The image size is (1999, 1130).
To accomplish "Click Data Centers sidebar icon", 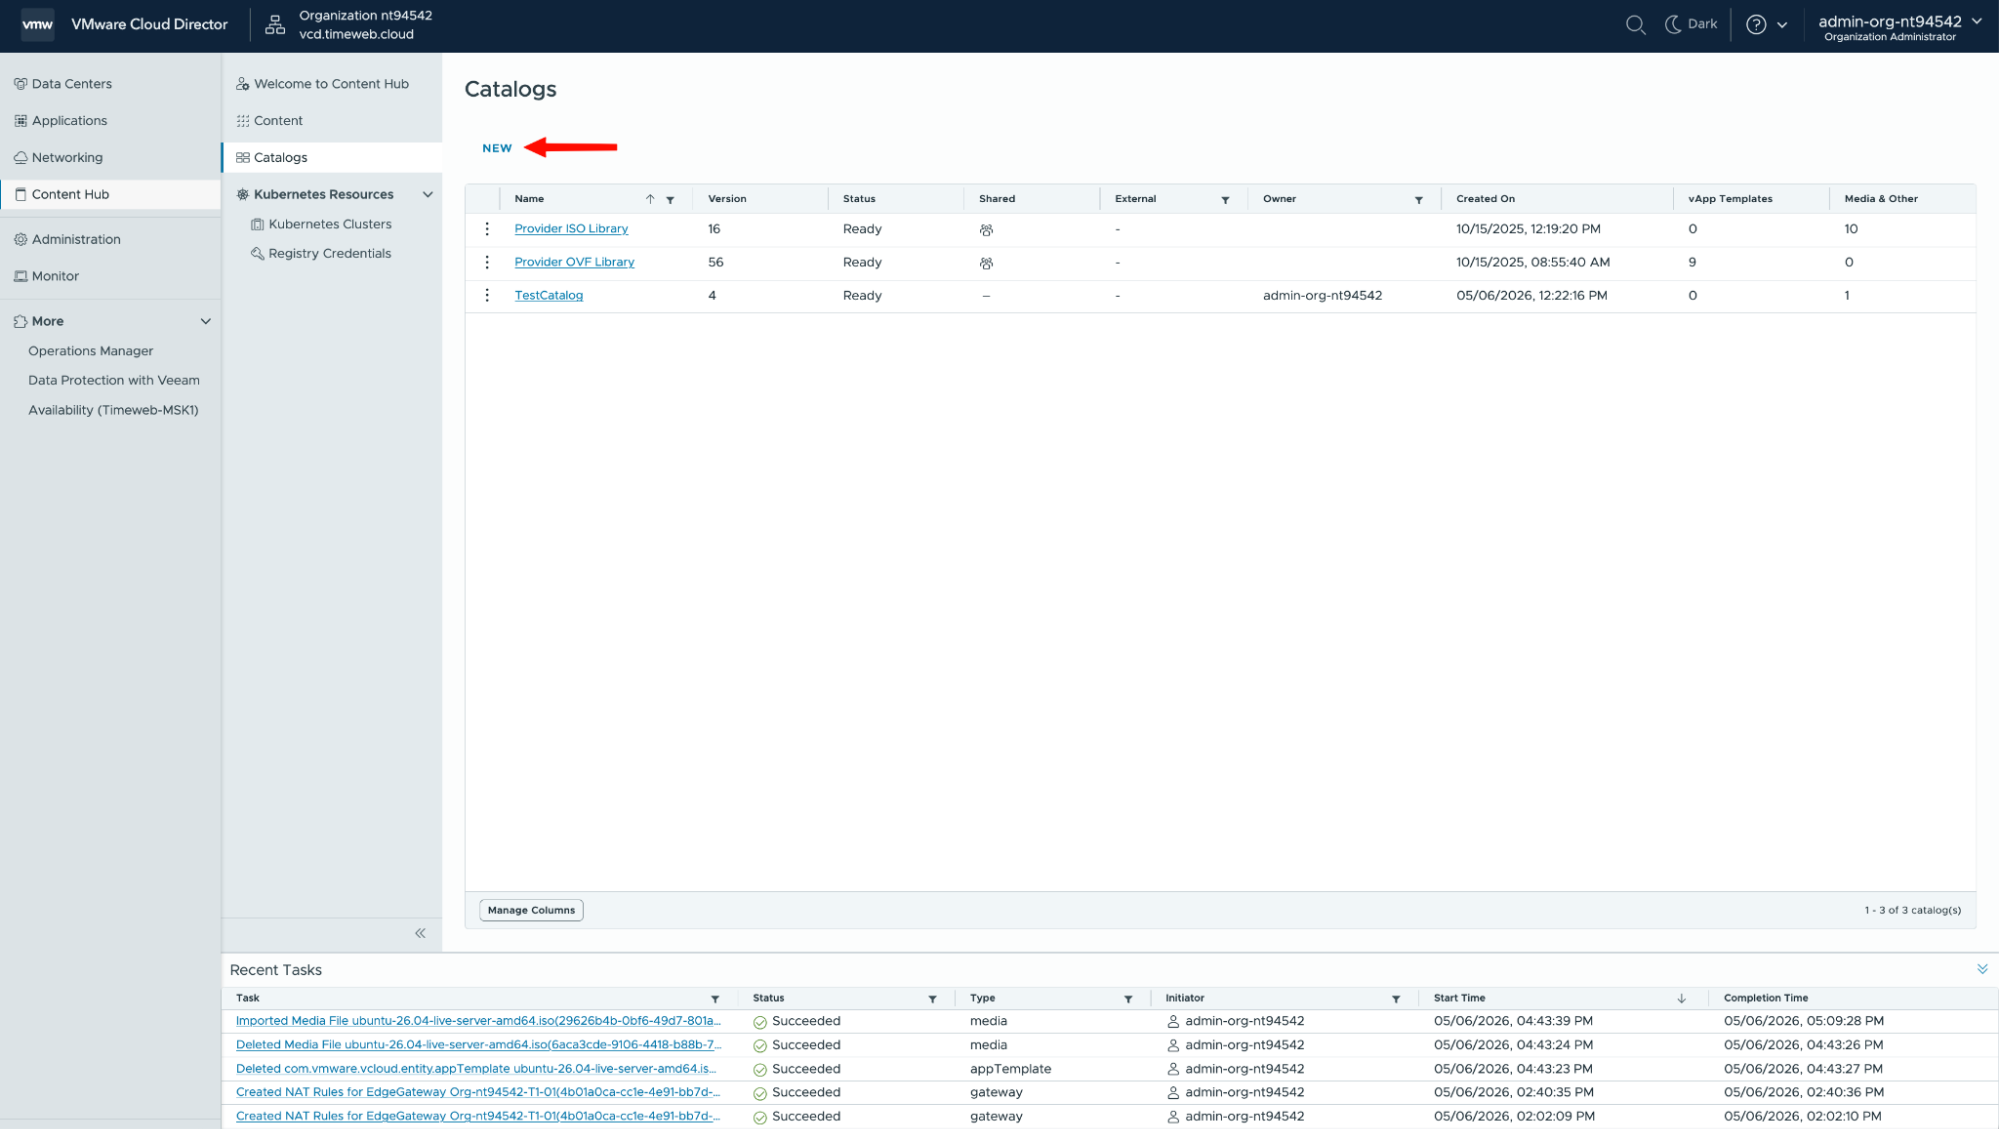I will 20,84.
